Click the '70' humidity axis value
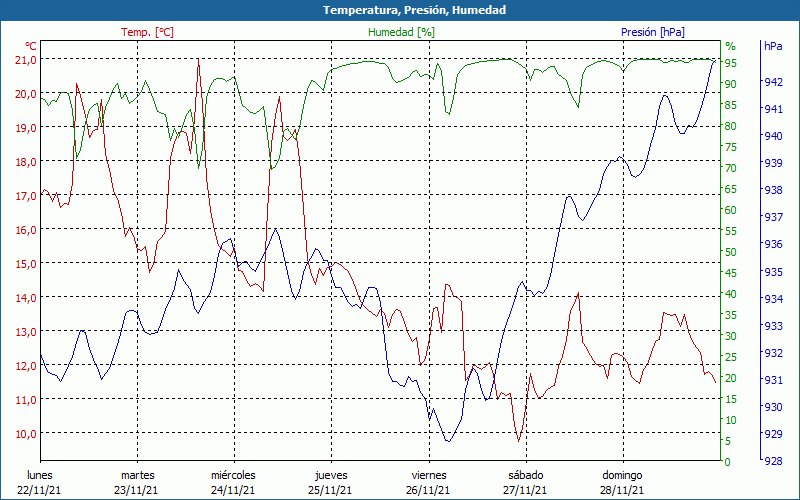800x500 pixels. tap(730, 168)
